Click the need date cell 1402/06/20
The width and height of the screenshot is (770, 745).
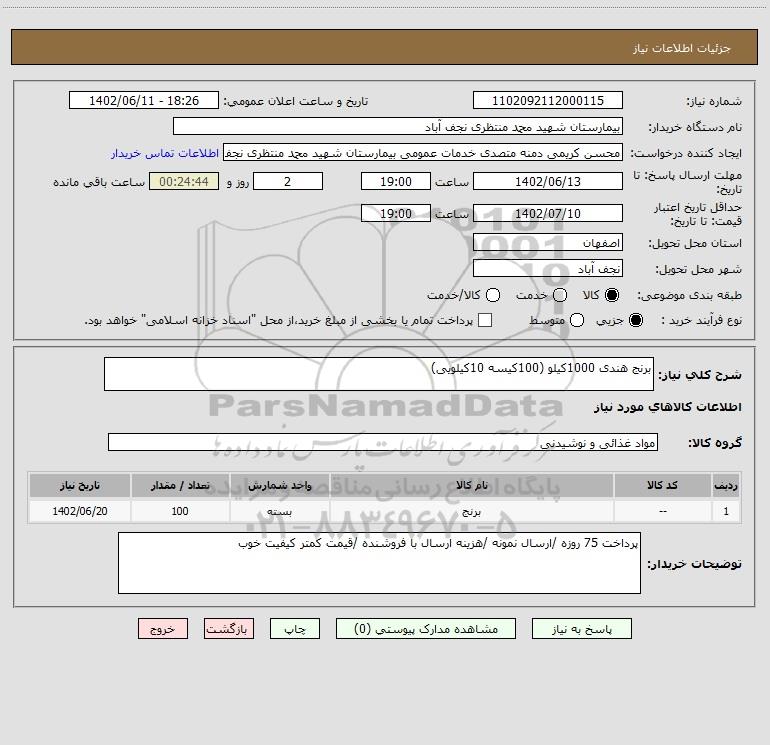click(x=80, y=511)
